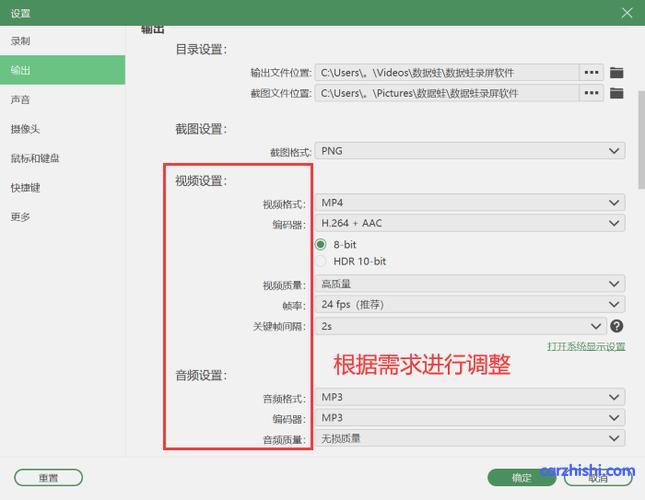Open the audio quality 无损质量 dropdown
Screen dimensions: 645x500
point(470,438)
